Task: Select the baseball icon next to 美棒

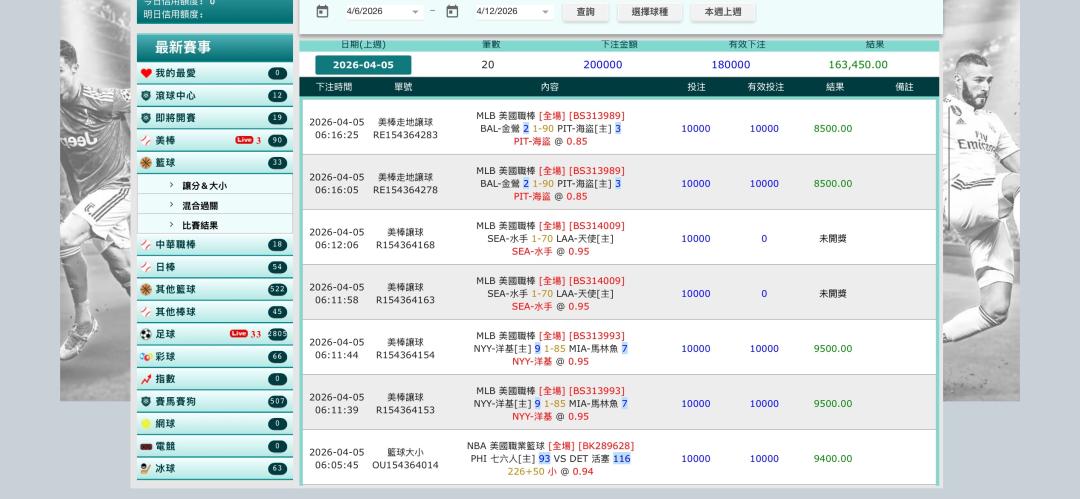Action: [146, 141]
